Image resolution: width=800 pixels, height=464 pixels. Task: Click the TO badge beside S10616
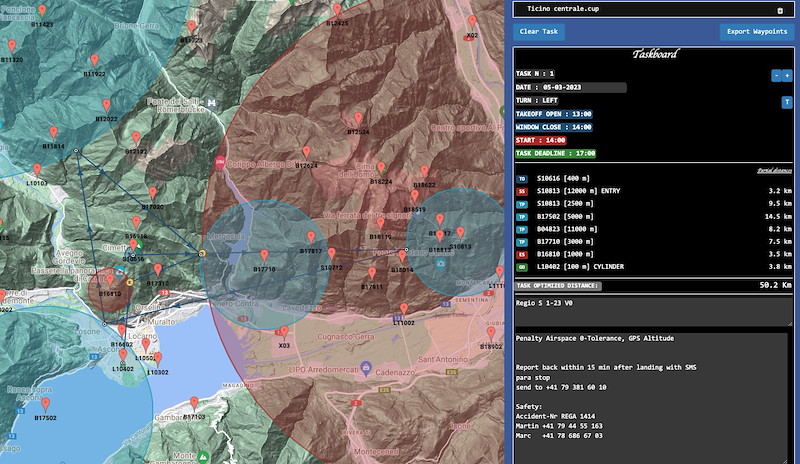[521, 179]
